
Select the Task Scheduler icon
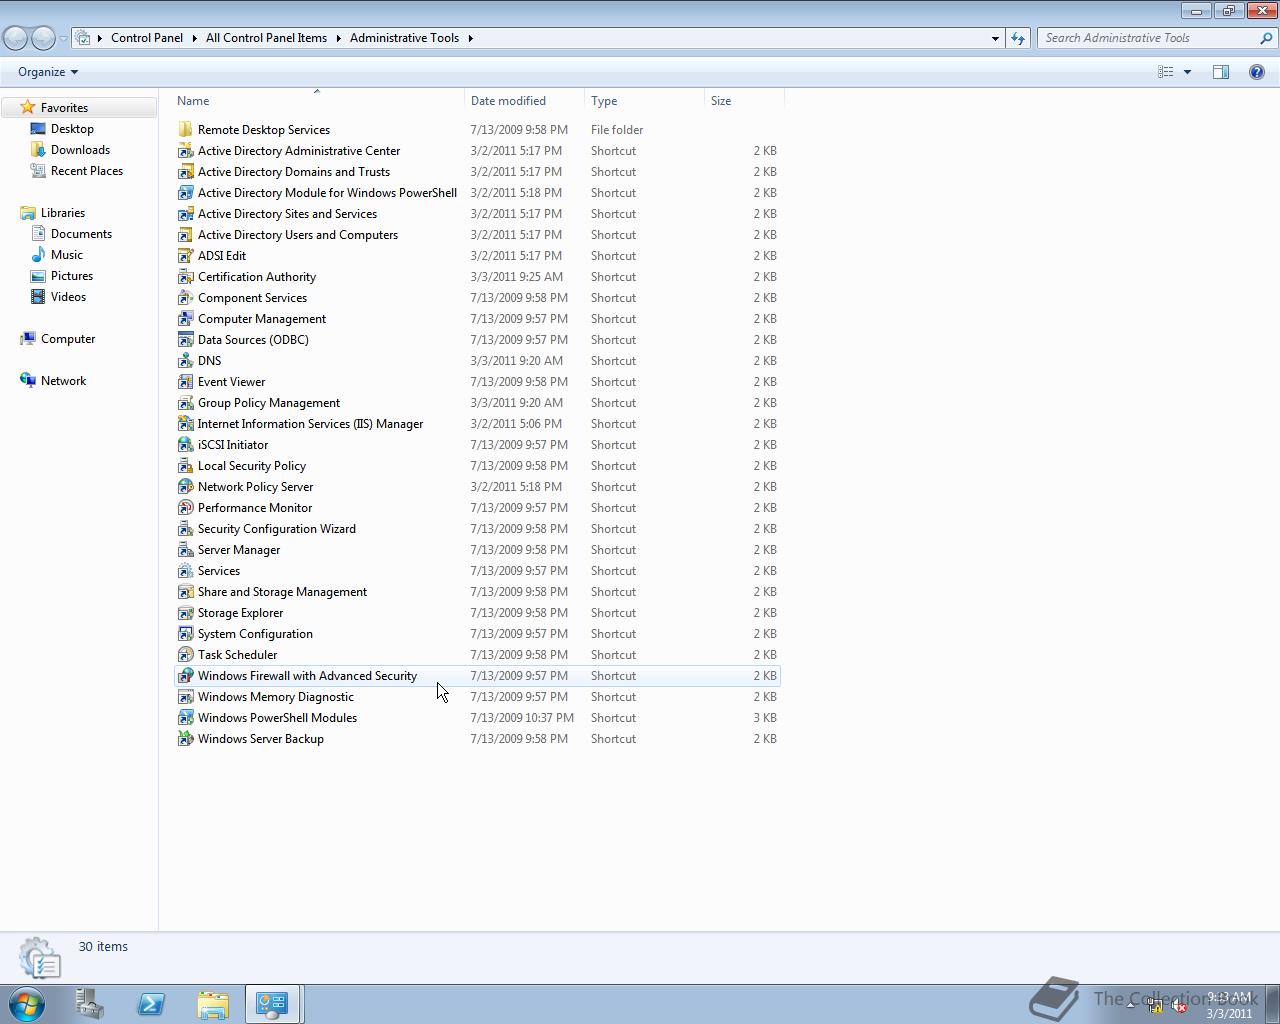pos(185,655)
